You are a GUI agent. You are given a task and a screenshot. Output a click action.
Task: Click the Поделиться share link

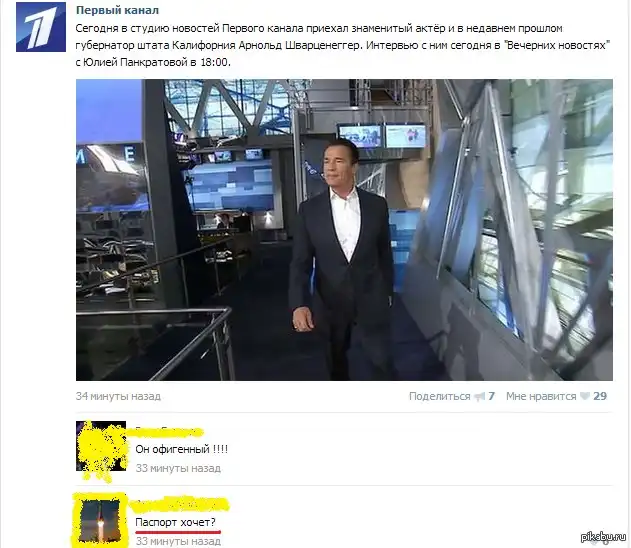tap(439, 396)
